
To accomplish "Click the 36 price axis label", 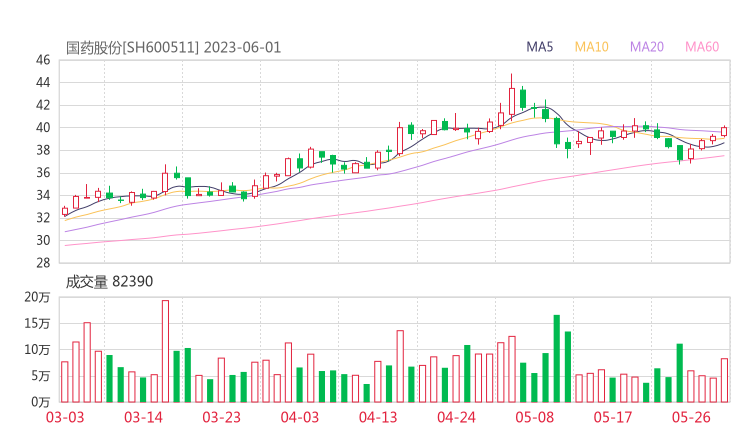I will coord(43,173).
